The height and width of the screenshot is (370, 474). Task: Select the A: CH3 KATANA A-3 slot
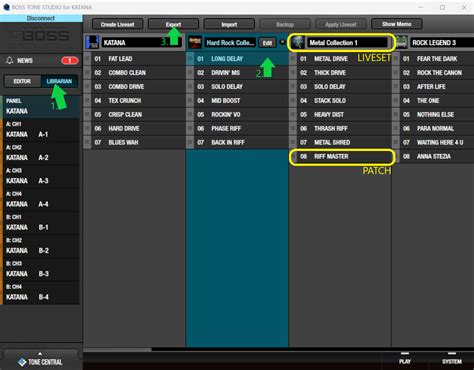[x=41, y=176]
